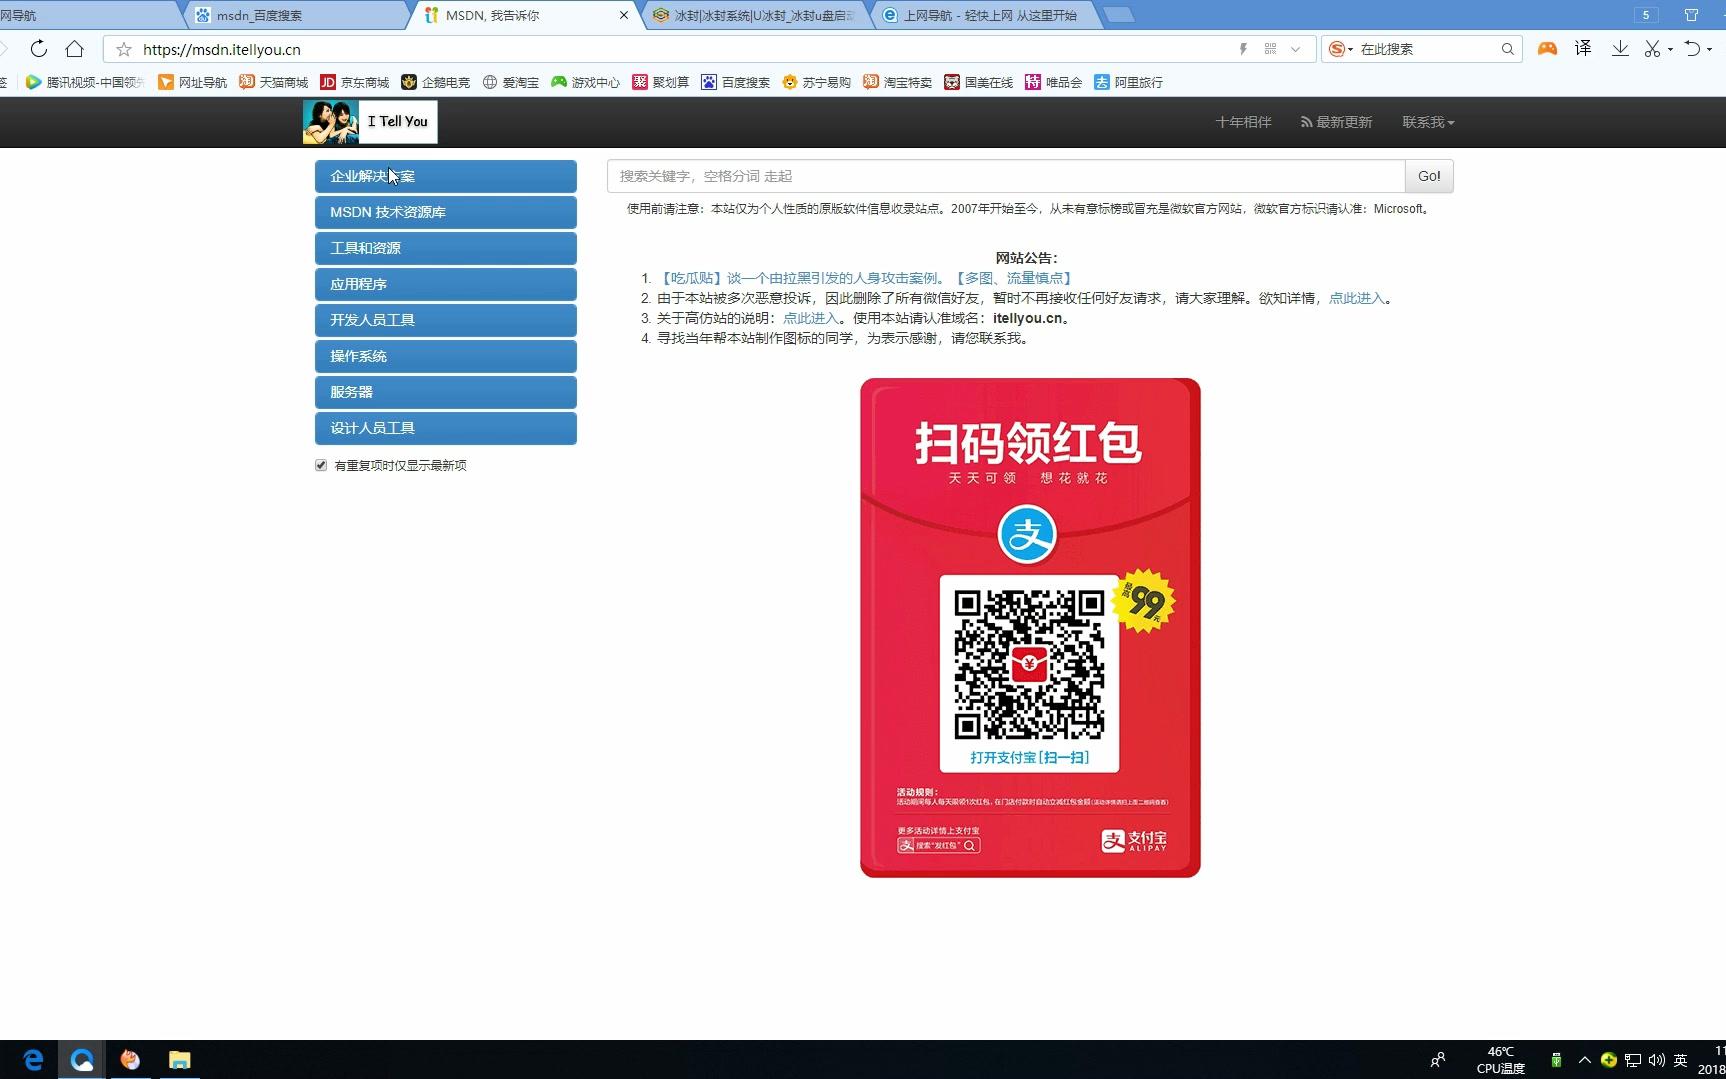Bookmark this page with the star icon
This screenshot has width=1726, height=1079.
point(124,49)
